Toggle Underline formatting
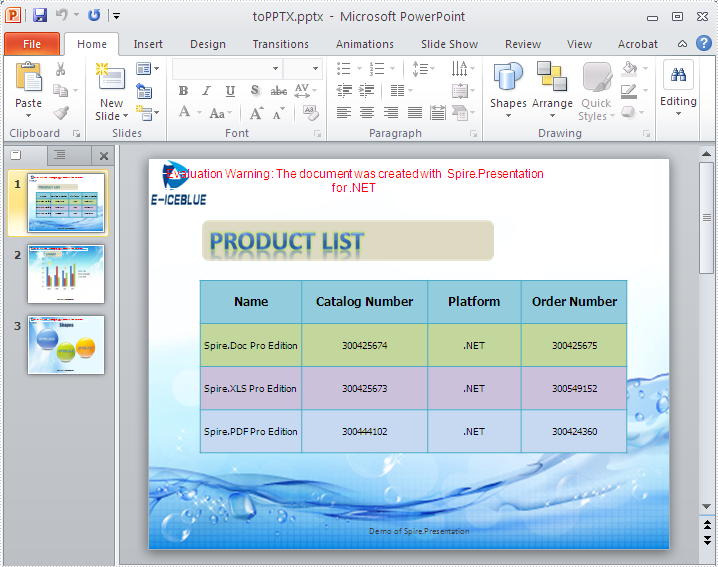718x567 pixels. (230, 91)
